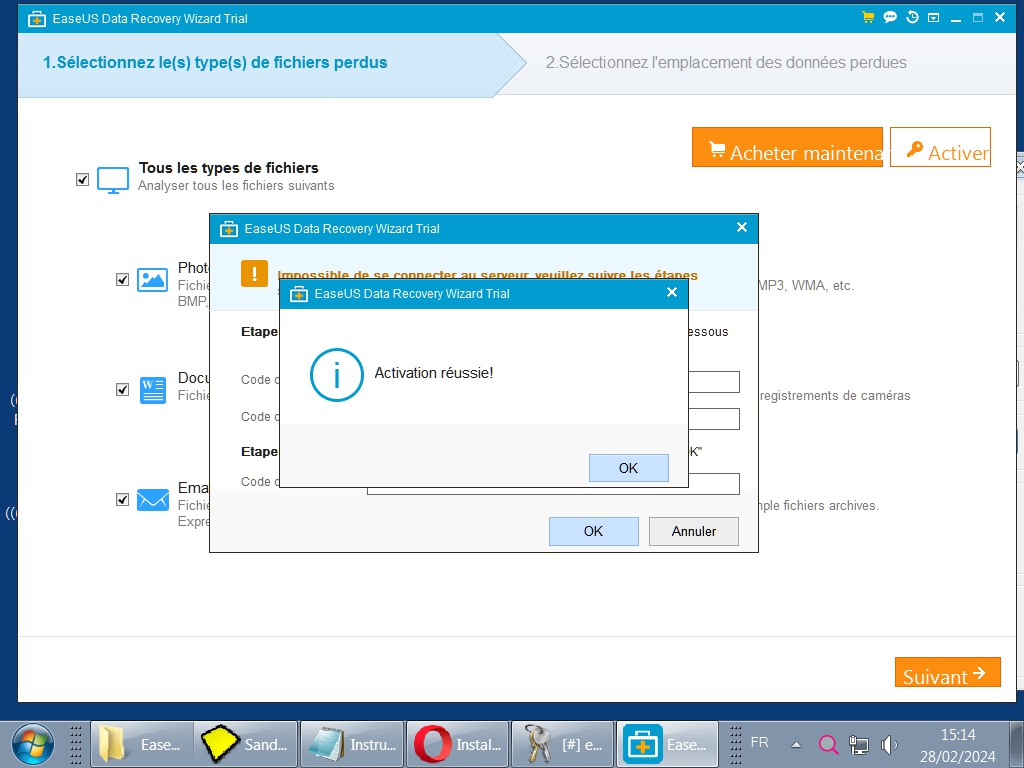
Task: Click the monitor icon for all file types
Action: point(113,180)
